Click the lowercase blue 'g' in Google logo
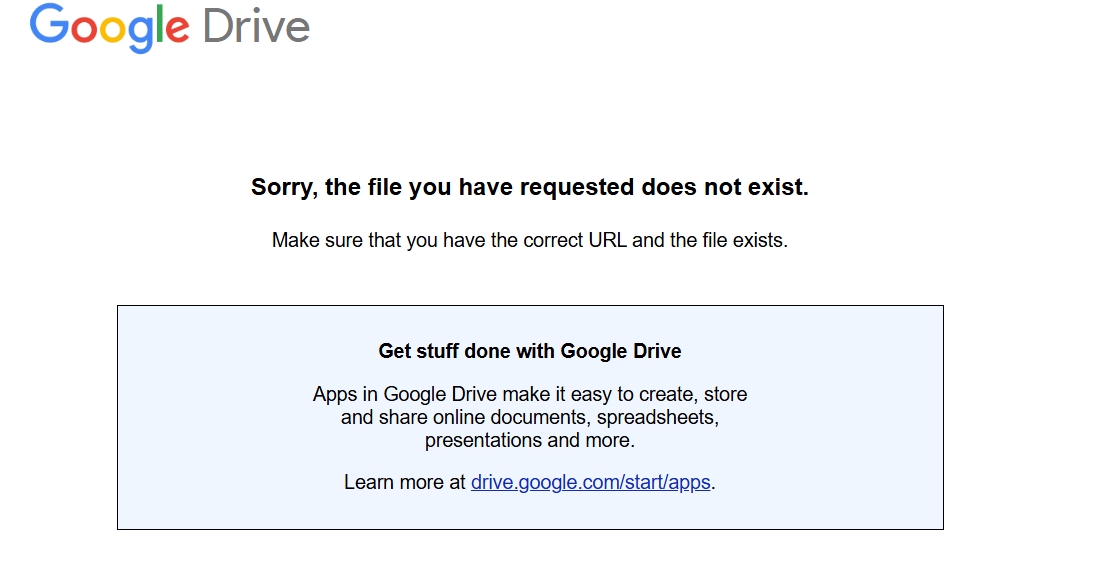 [x=141, y=35]
